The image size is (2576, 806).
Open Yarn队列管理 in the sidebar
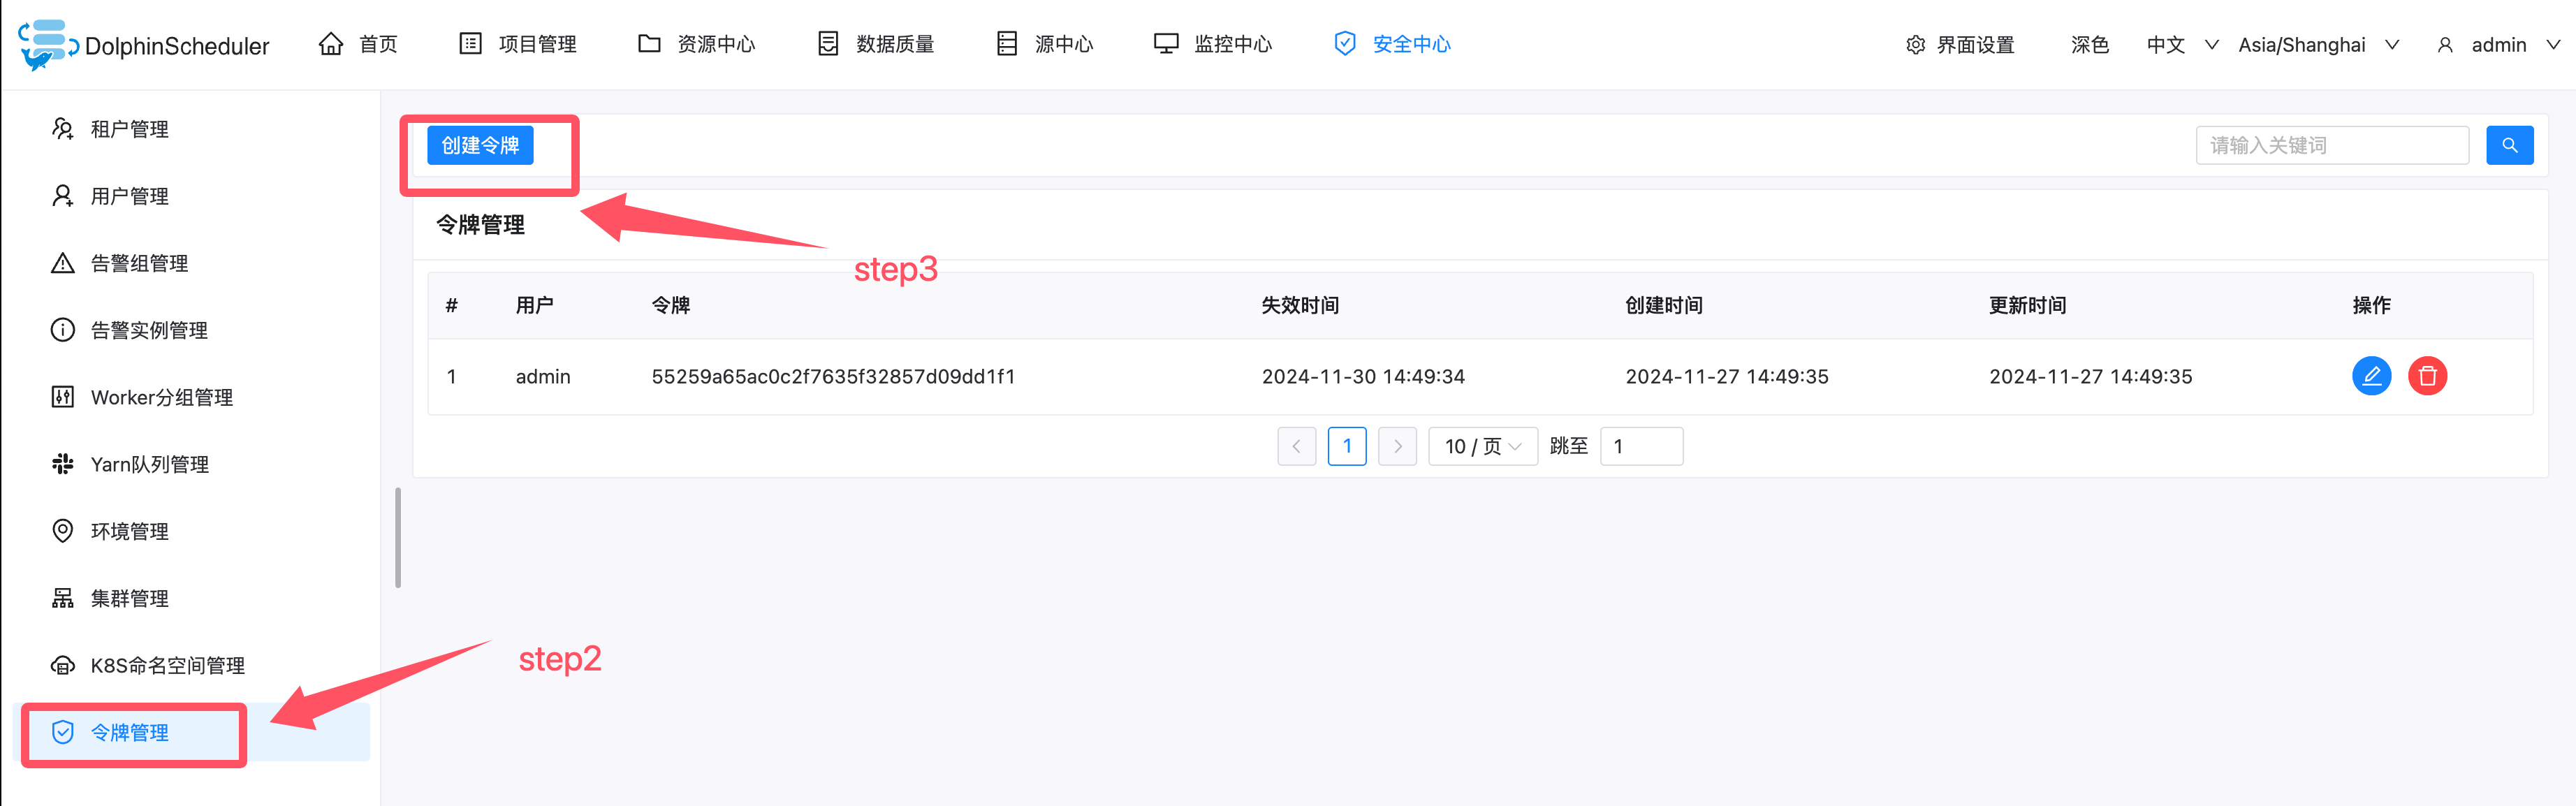149,464
